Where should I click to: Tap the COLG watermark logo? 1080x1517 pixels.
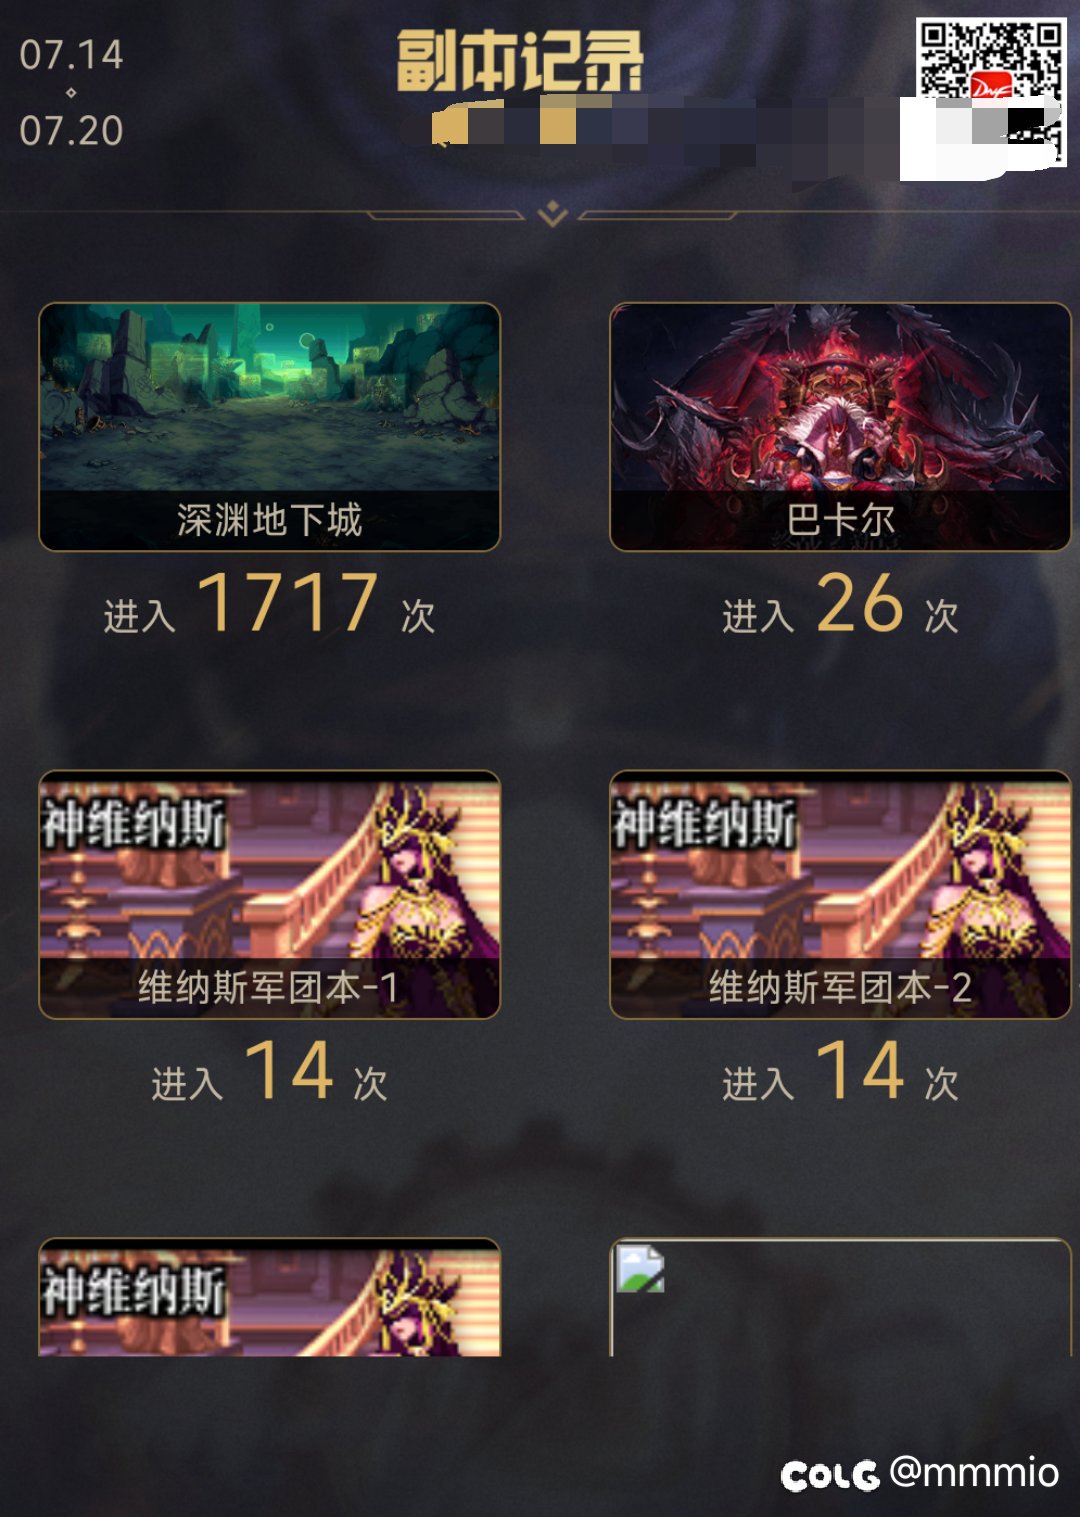click(x=830, y=1475)
